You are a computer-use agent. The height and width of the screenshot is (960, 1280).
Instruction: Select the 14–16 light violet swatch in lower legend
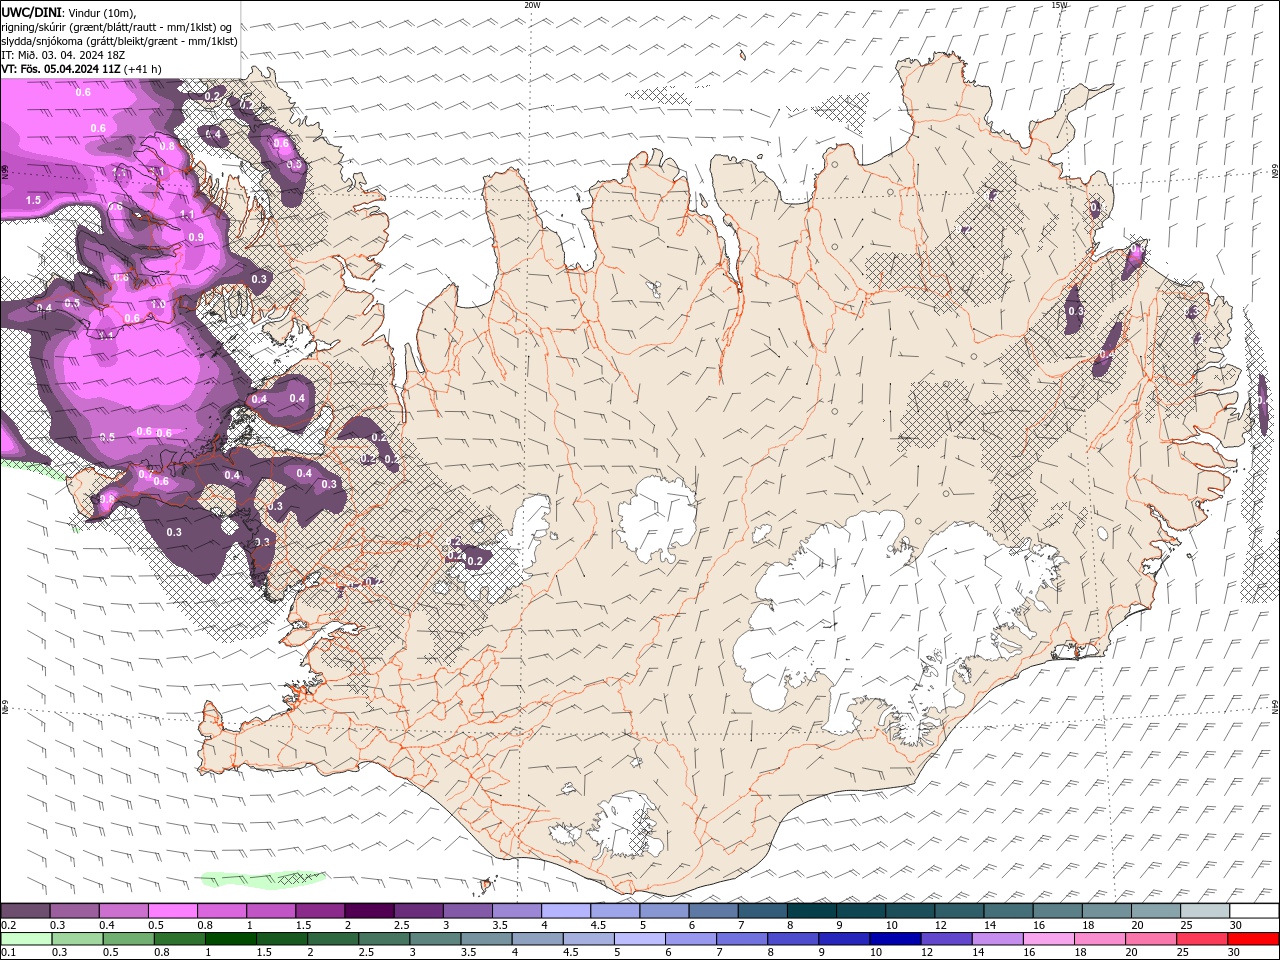coord(997,939)
